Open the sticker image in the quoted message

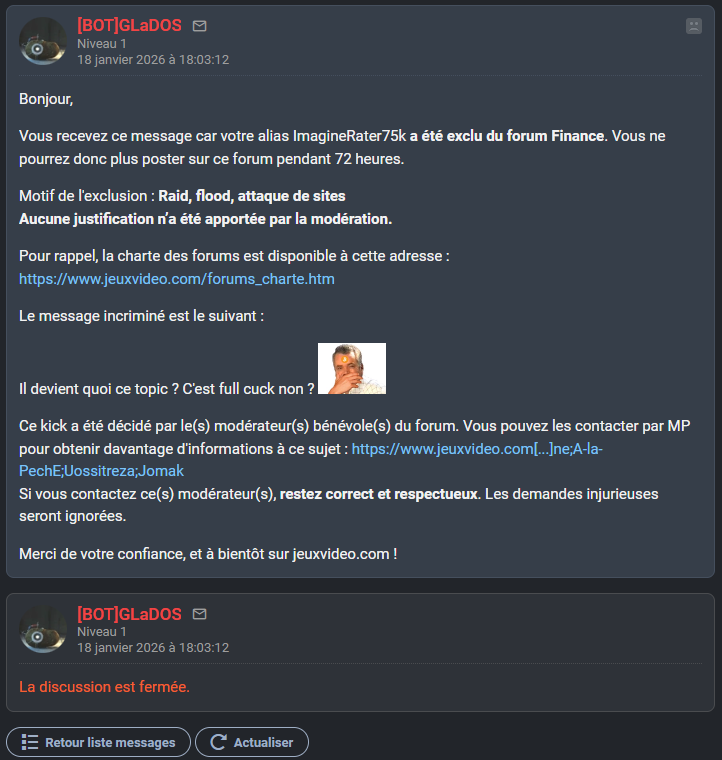351,369
